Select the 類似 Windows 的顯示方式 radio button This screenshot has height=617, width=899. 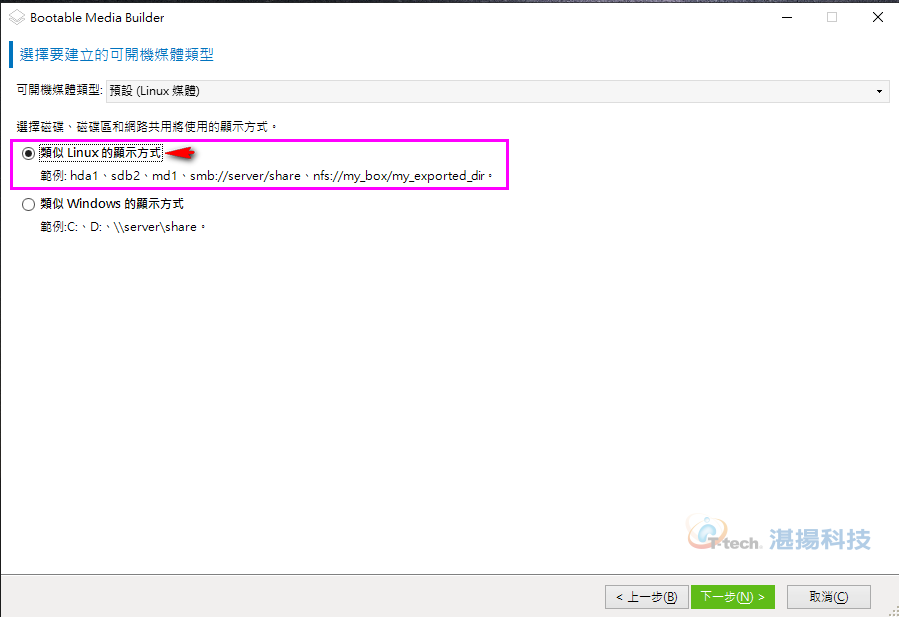(28, 204)
